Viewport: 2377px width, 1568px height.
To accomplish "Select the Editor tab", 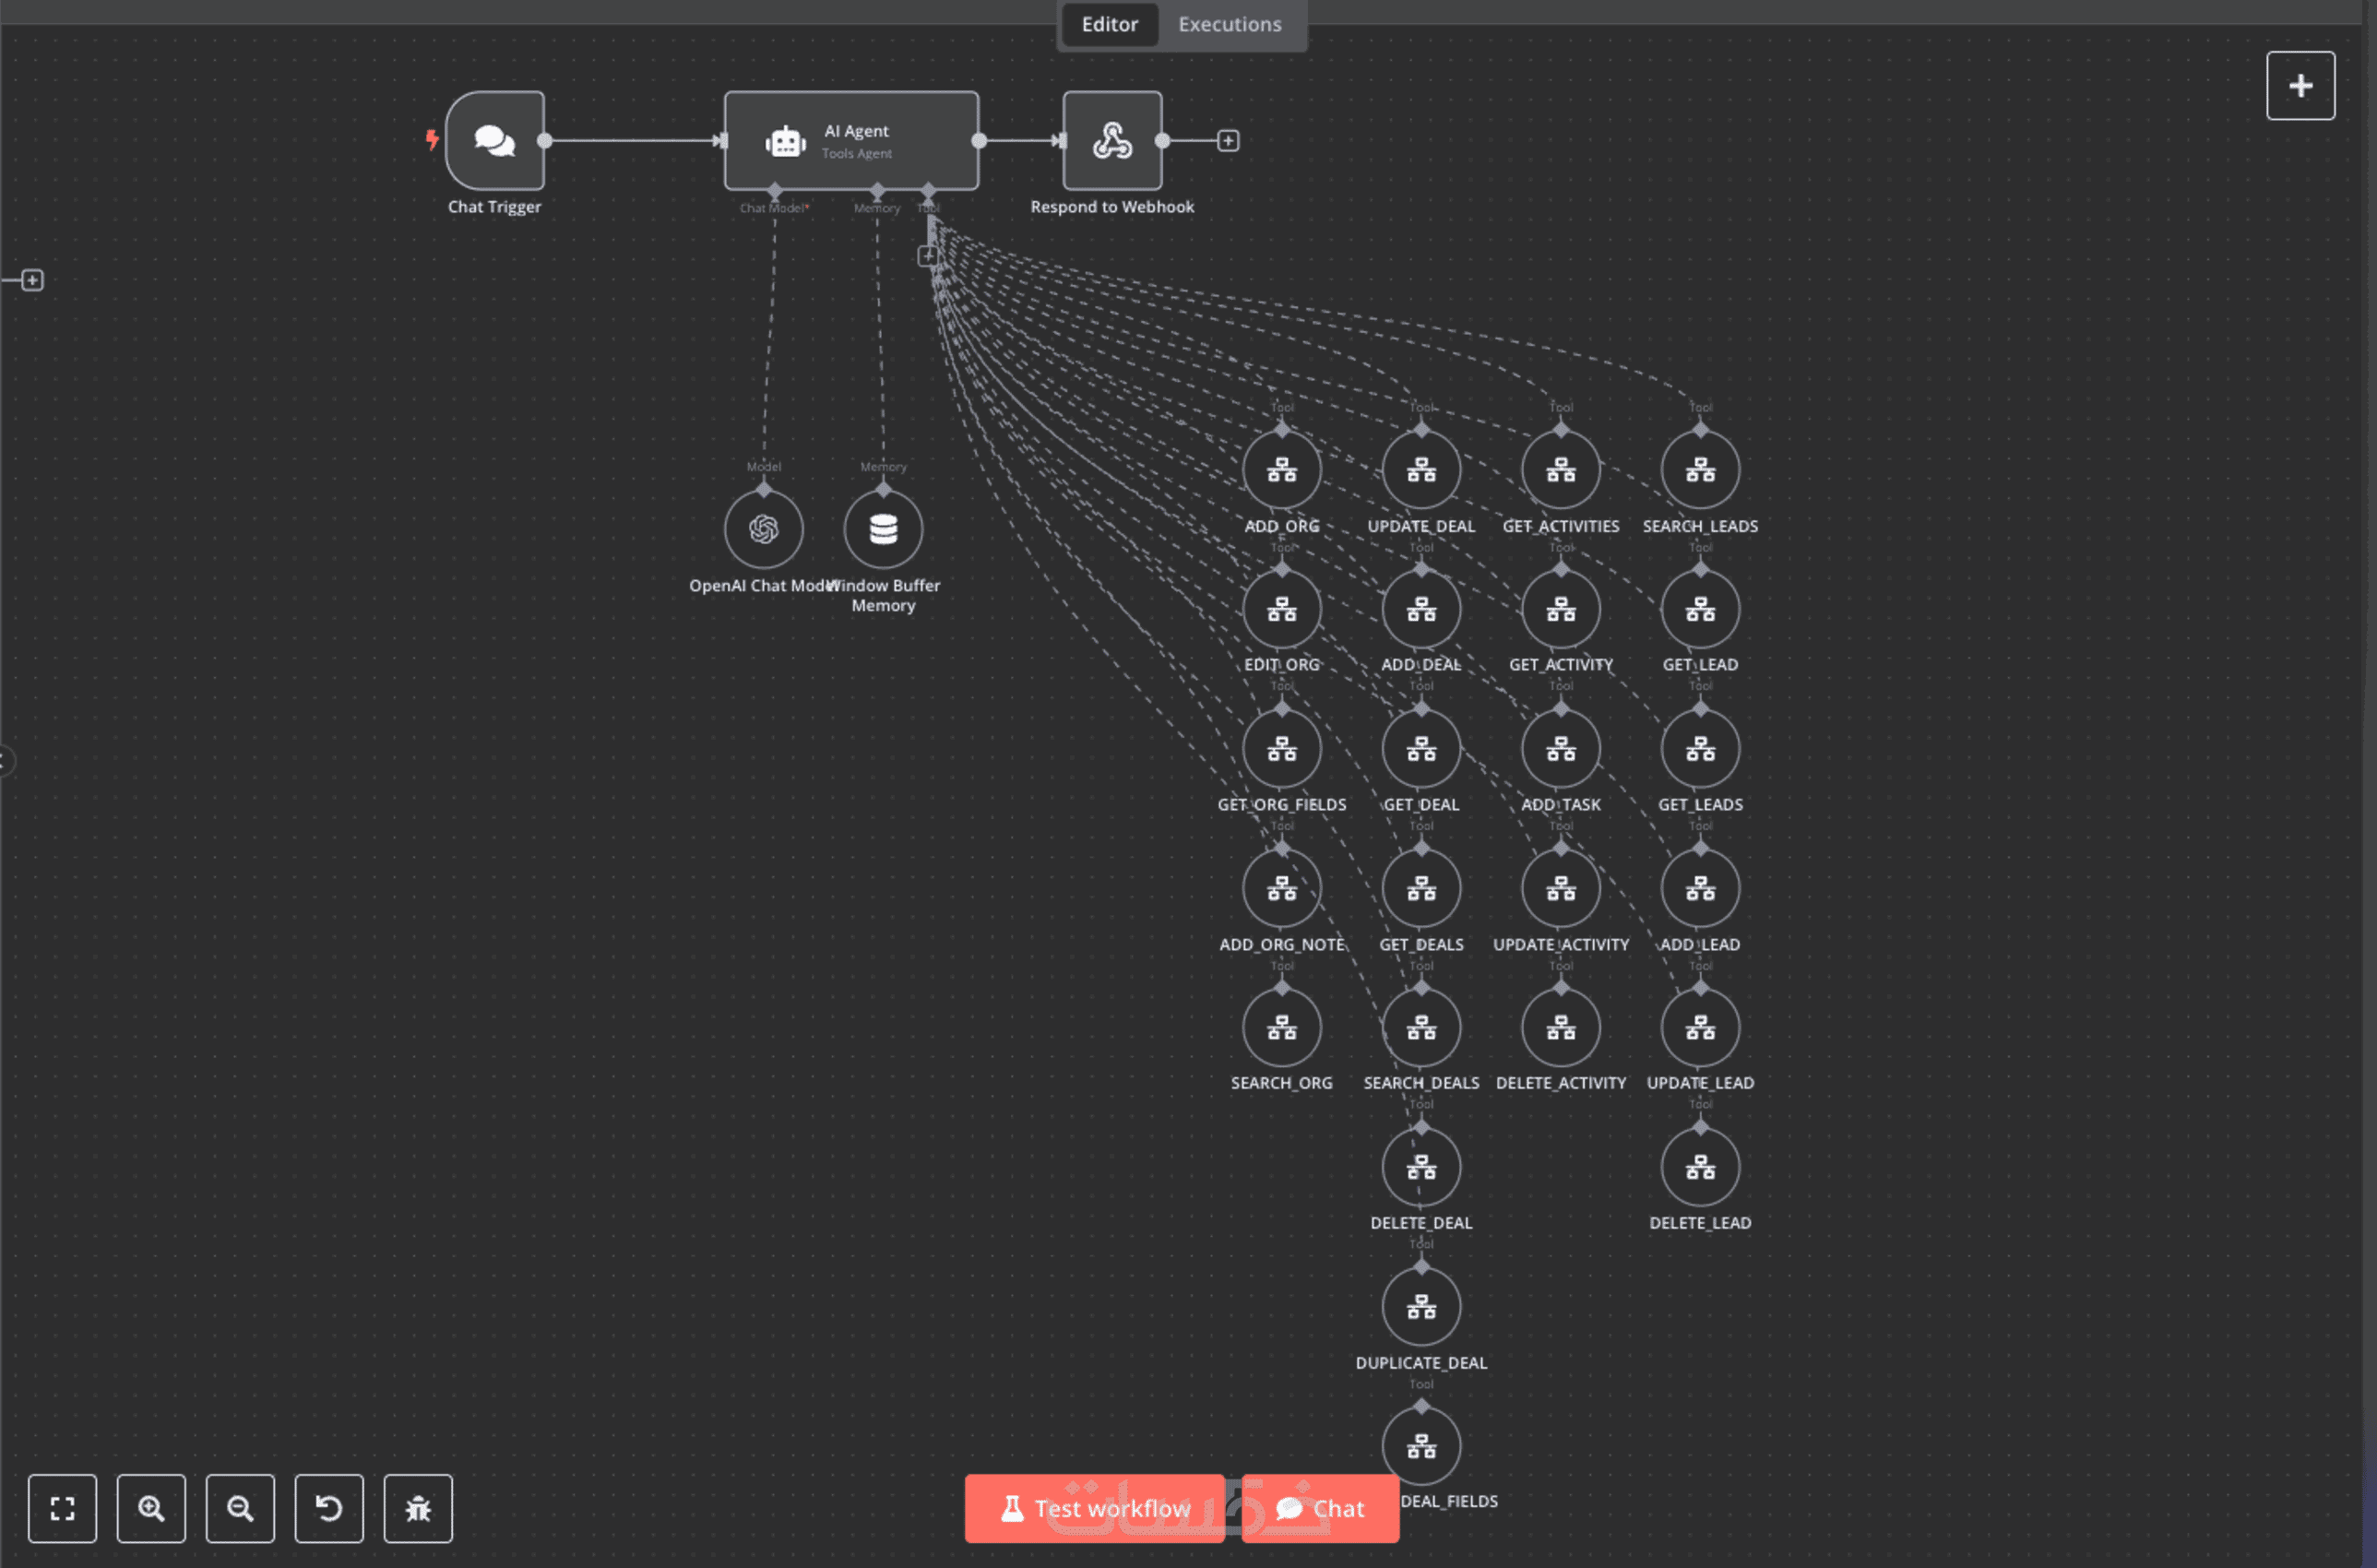I will [1109, 24].
